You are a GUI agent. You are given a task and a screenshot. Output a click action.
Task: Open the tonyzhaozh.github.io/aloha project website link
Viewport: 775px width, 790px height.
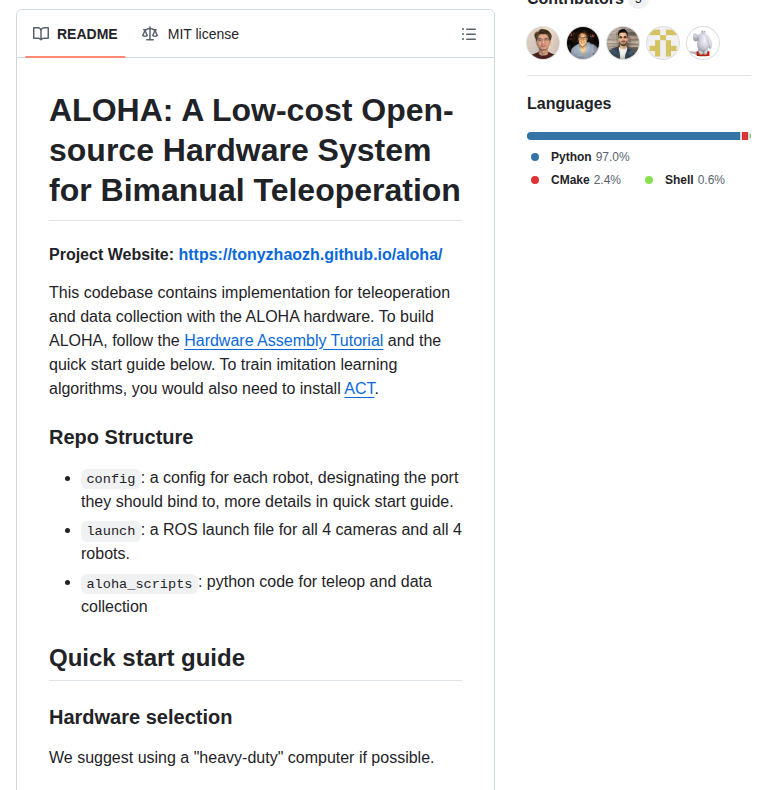pos(310,254)
